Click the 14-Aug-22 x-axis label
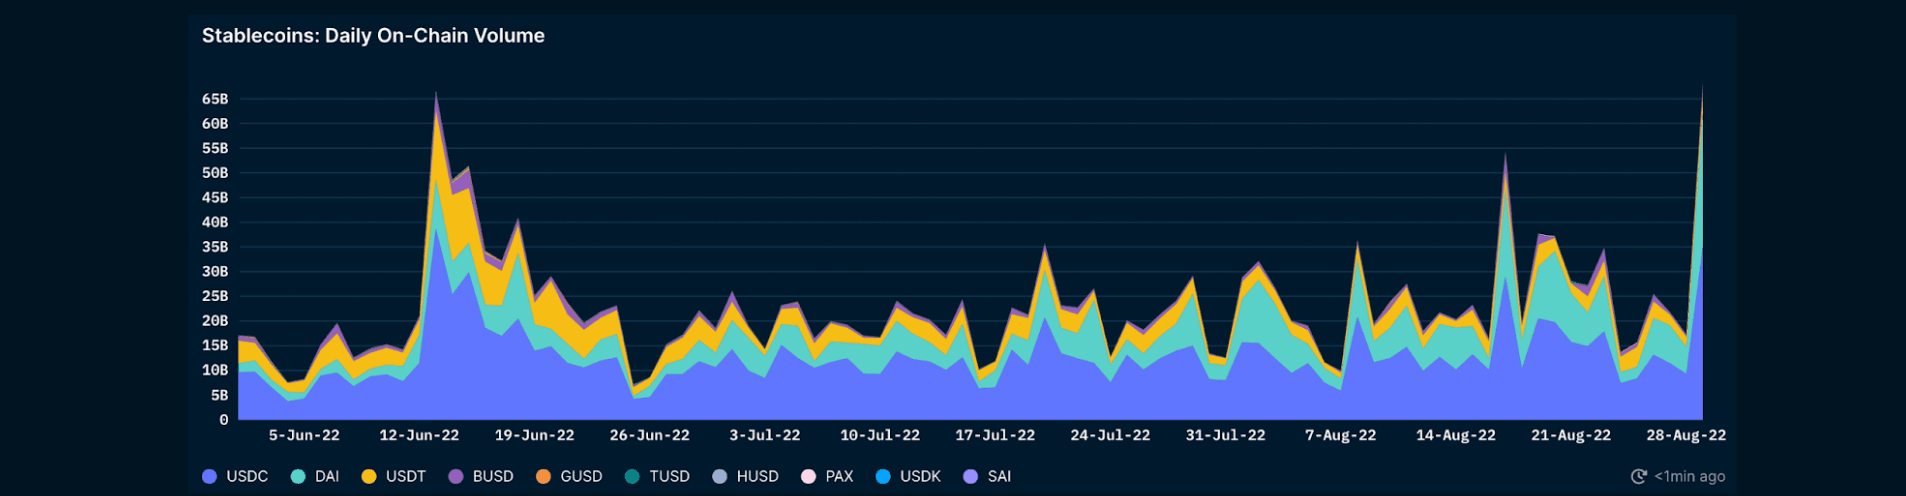The height and width of the screenshot is (496, 1906). click(x=1456, y=435)
